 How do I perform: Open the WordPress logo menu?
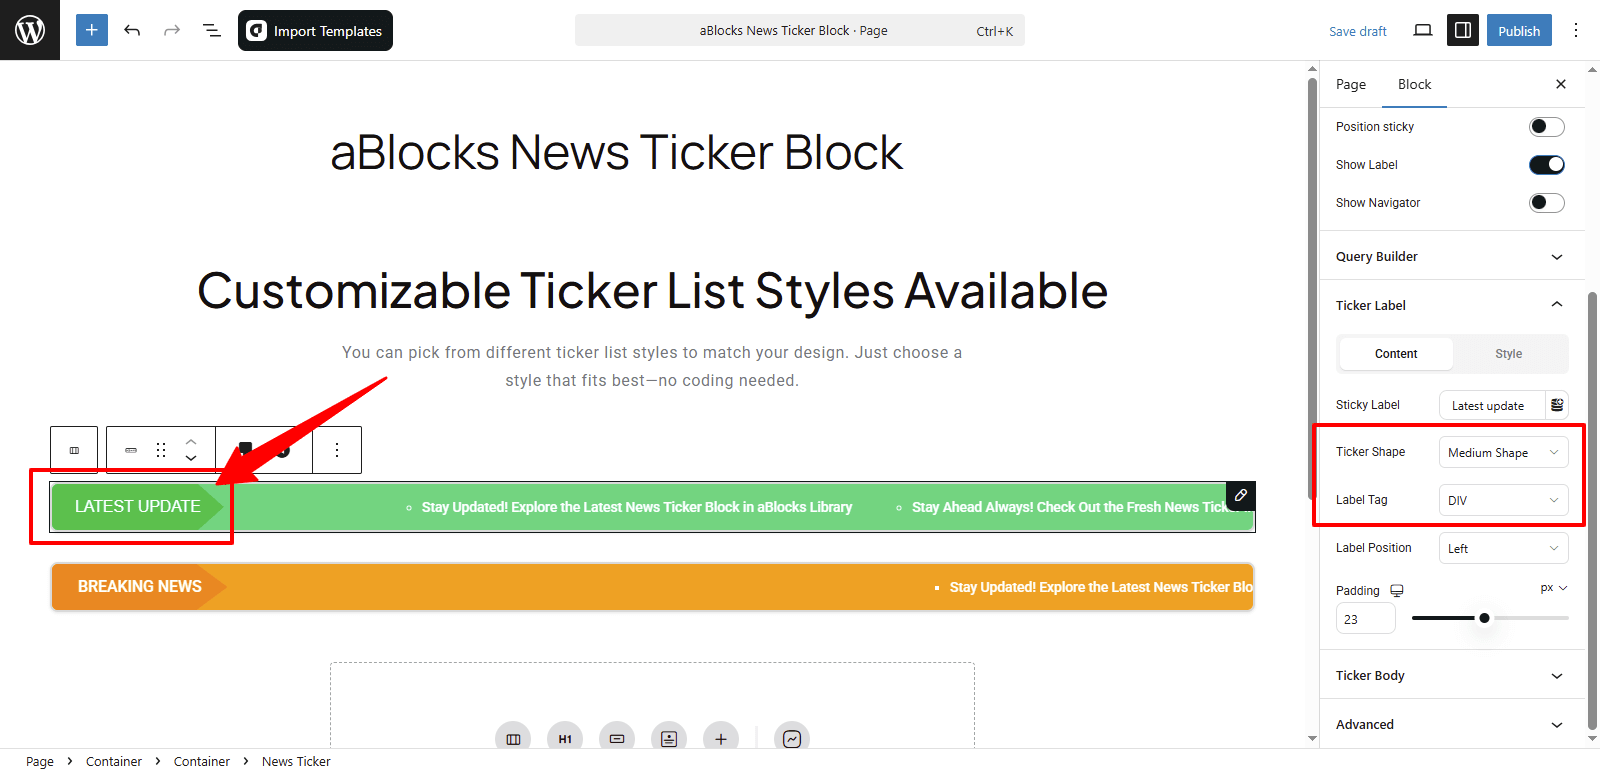coord(30,30)
